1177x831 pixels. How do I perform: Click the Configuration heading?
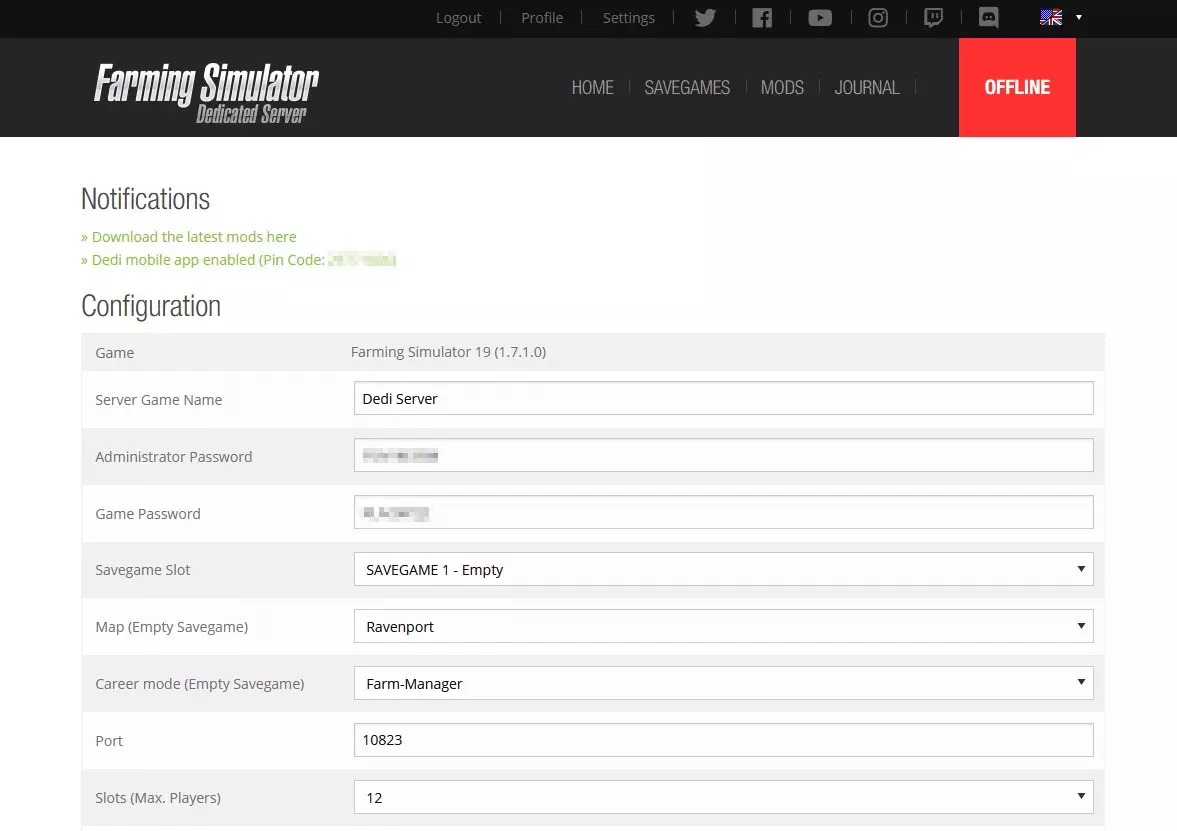coord(151,306)
